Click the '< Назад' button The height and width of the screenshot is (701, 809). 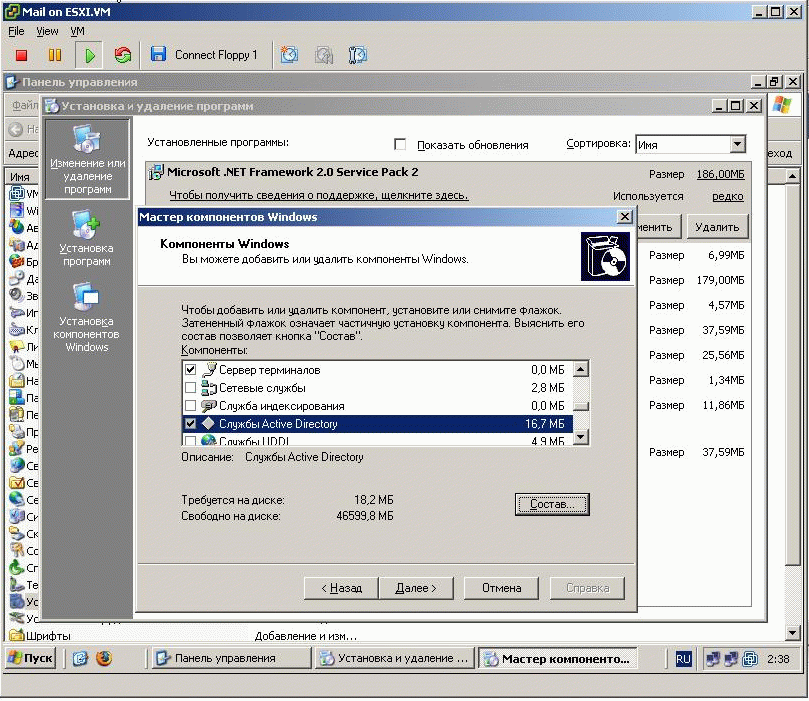point(341,588)
